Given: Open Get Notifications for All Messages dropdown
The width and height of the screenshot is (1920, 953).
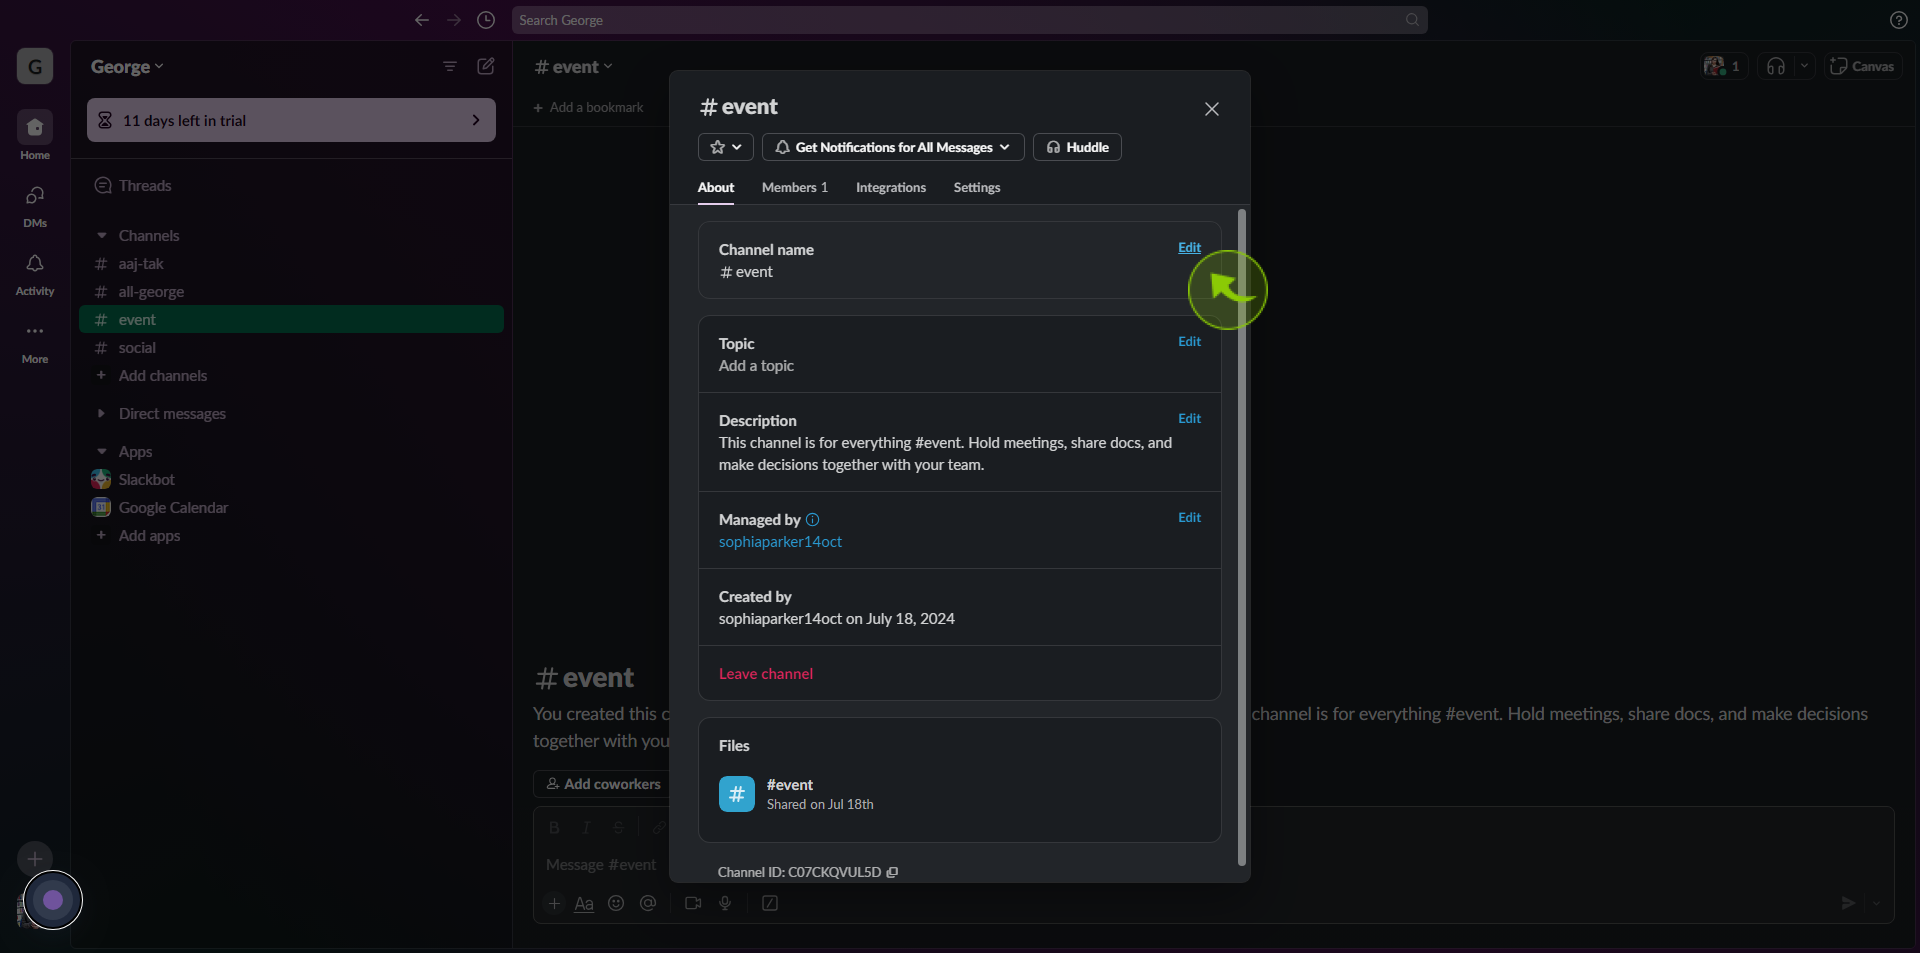Looking at the screenshot, I should tap(893, 147).
